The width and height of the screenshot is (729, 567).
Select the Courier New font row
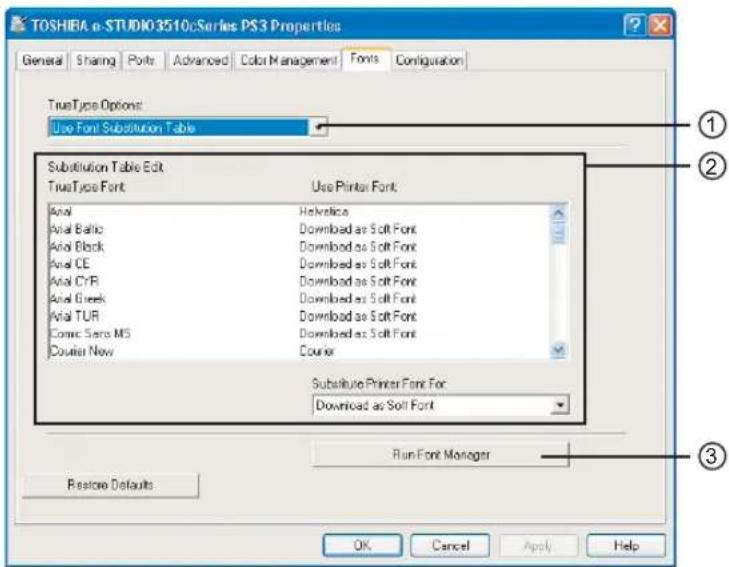[298, 351]
